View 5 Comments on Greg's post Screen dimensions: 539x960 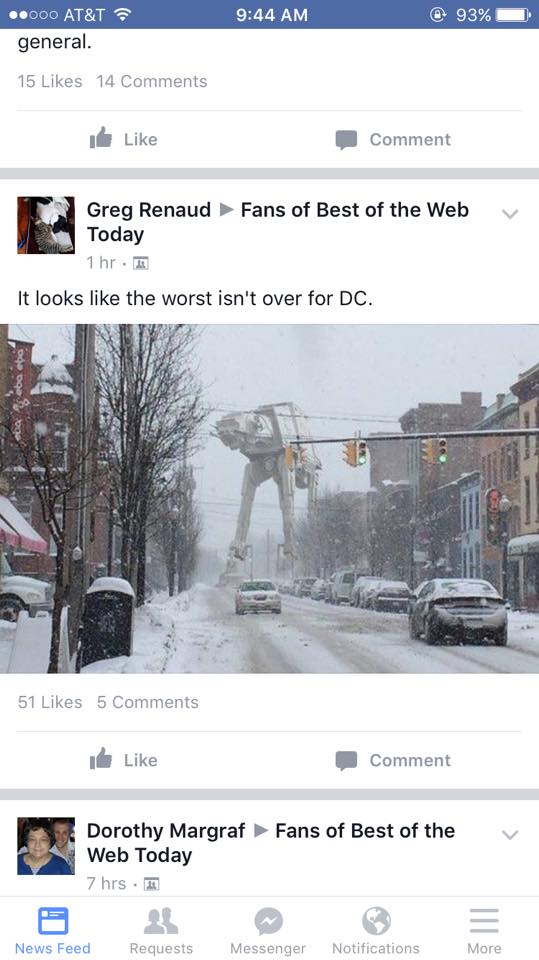coord(148,702)
